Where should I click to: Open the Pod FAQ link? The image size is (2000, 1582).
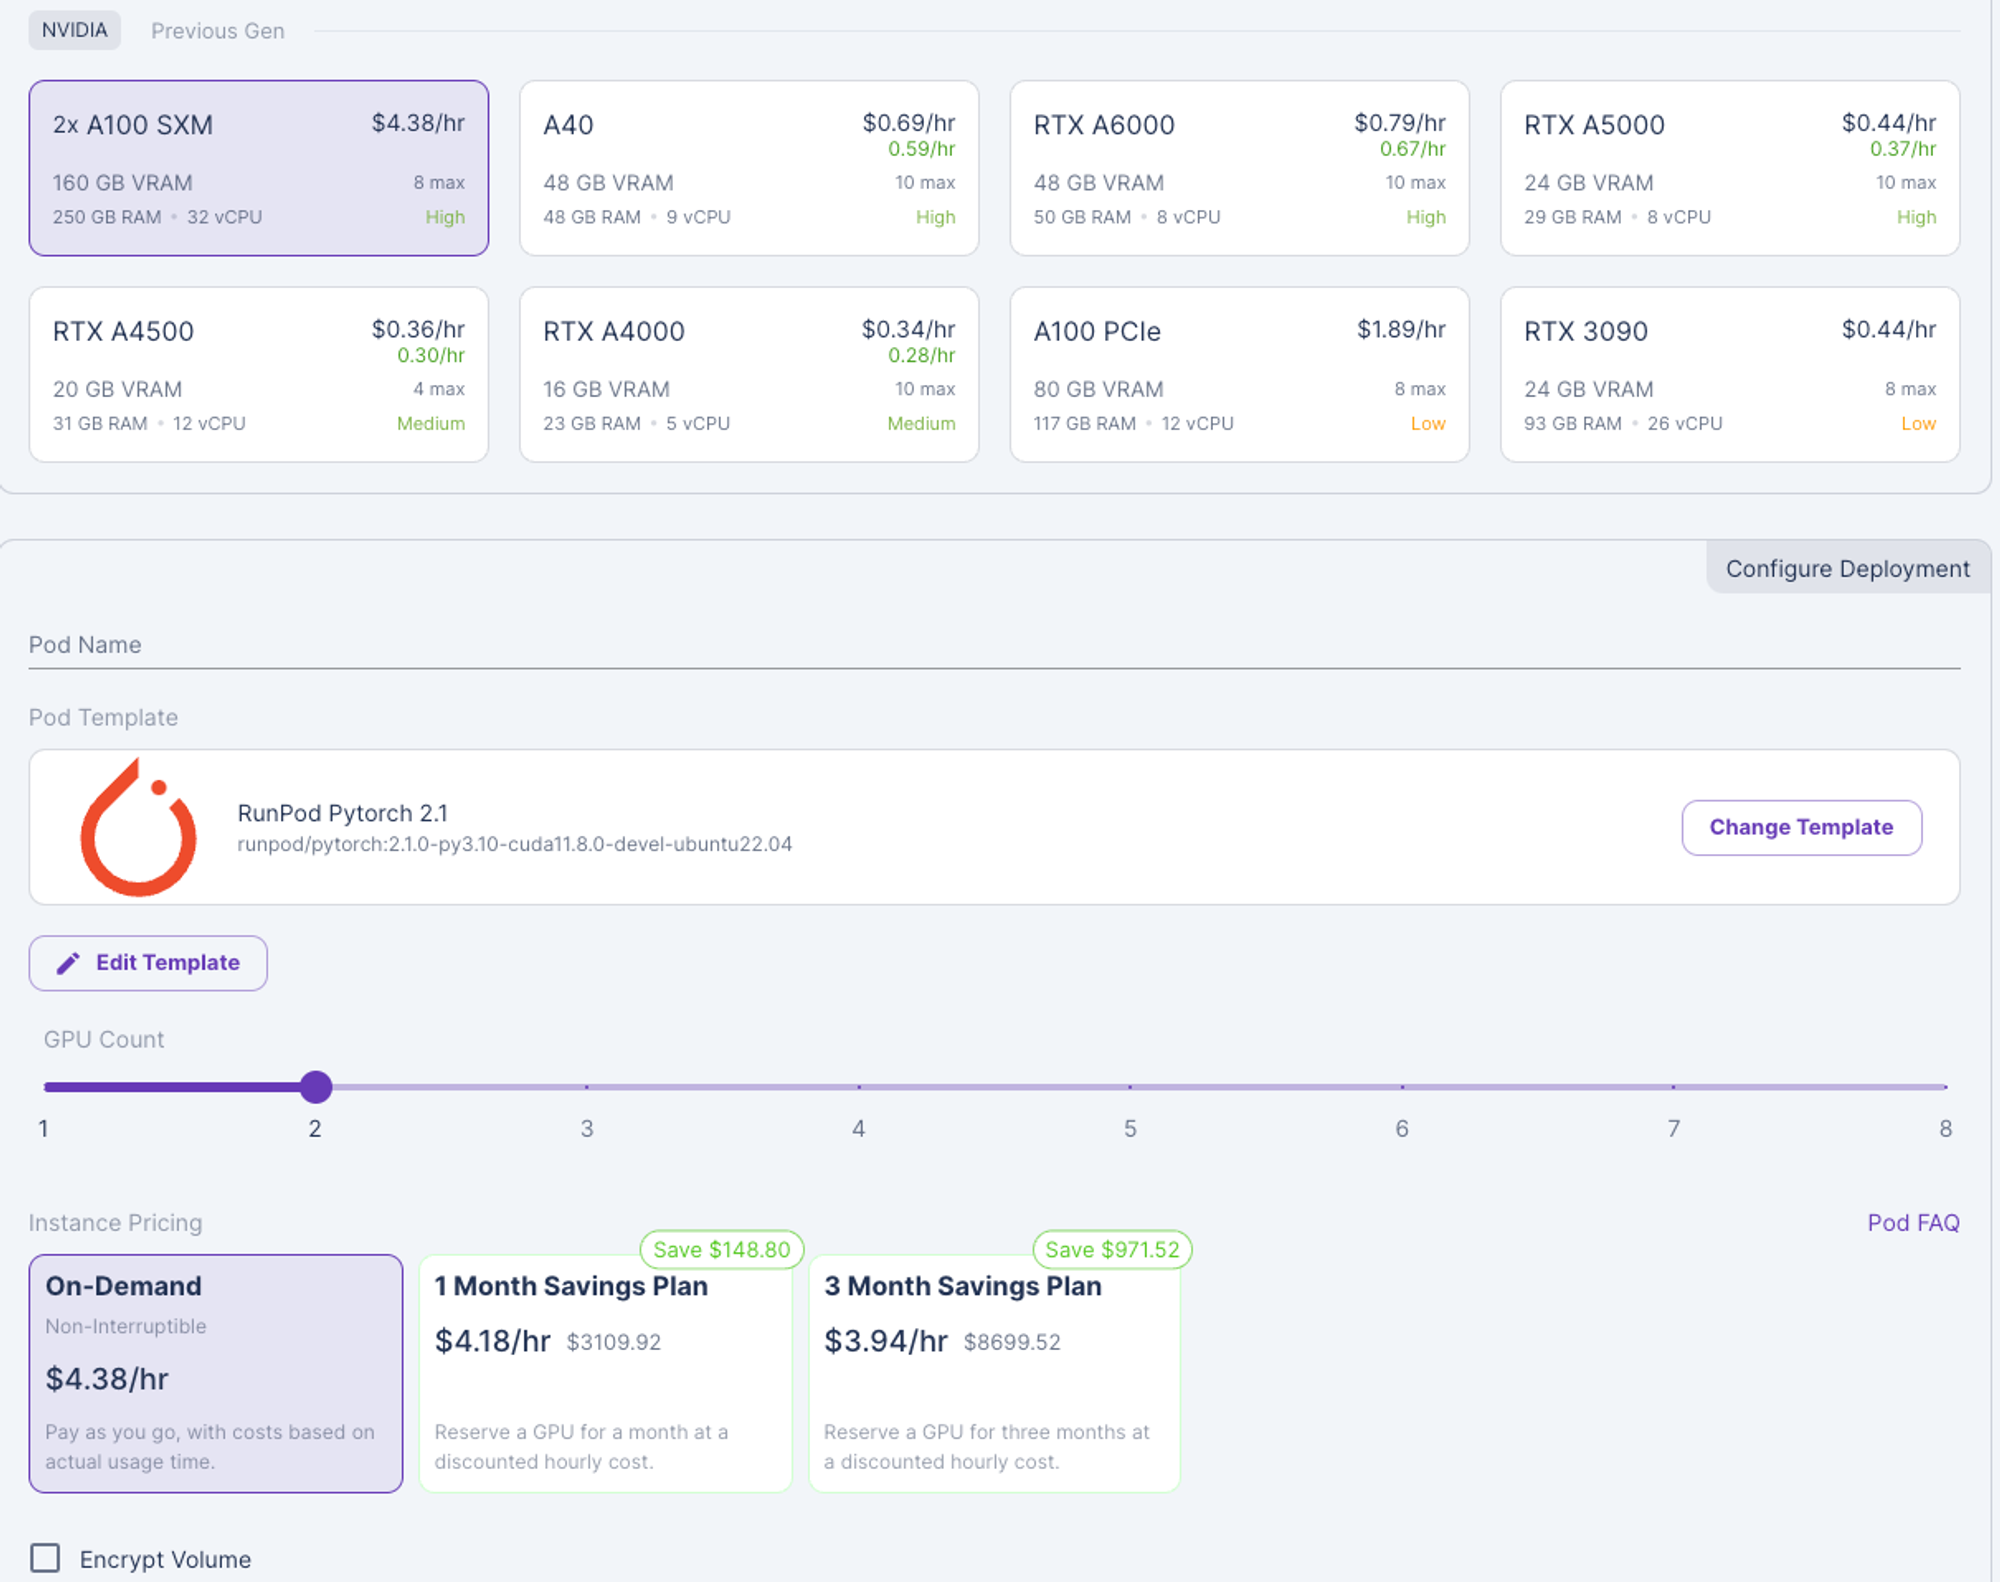tap(1912, 1222)
